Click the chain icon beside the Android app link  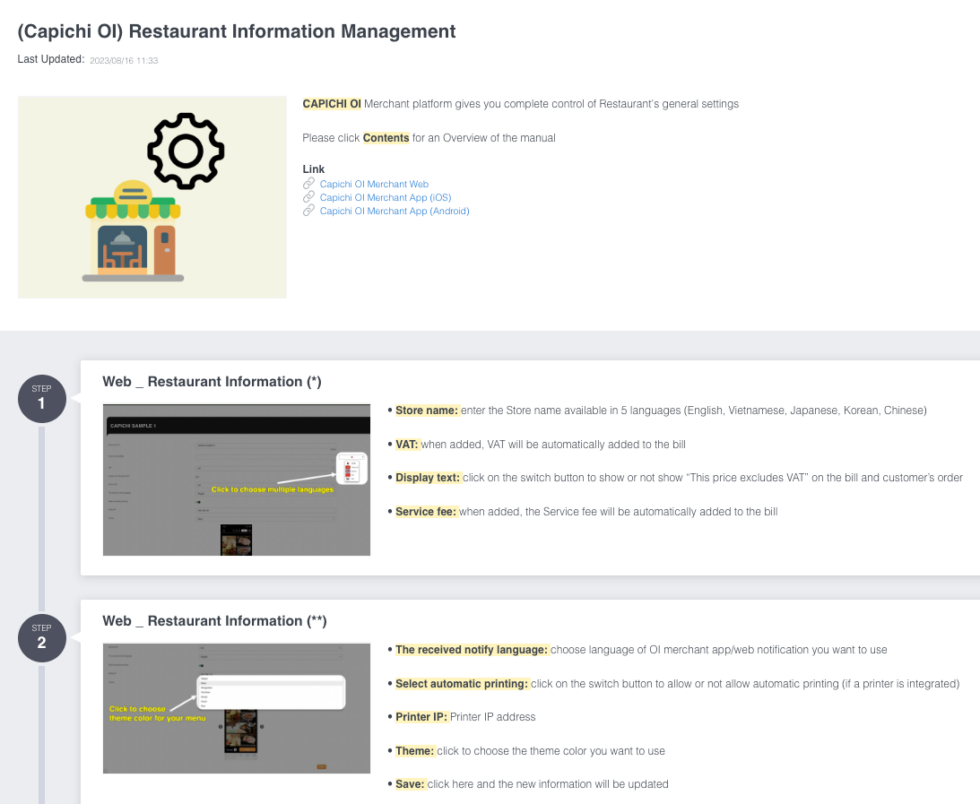pyautogui.click(x=309, y=211)
